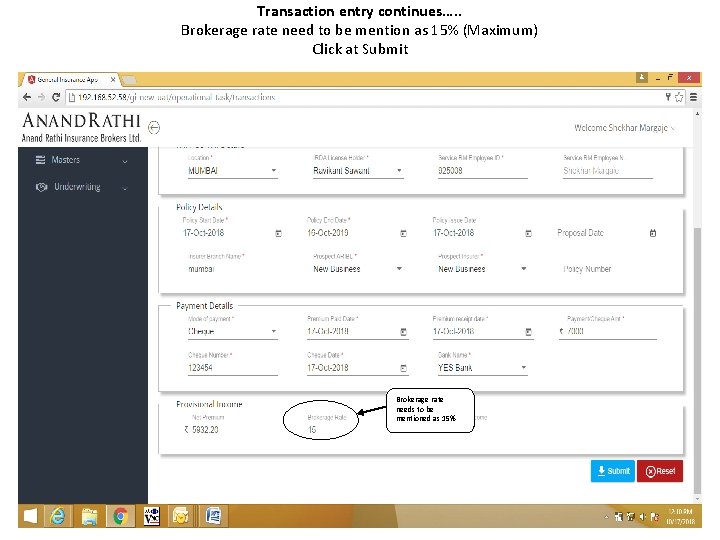This screenshot has height=540, width=720.
Task: Open Internet Explorer from the taskbar
Action: tap(58, 517)
